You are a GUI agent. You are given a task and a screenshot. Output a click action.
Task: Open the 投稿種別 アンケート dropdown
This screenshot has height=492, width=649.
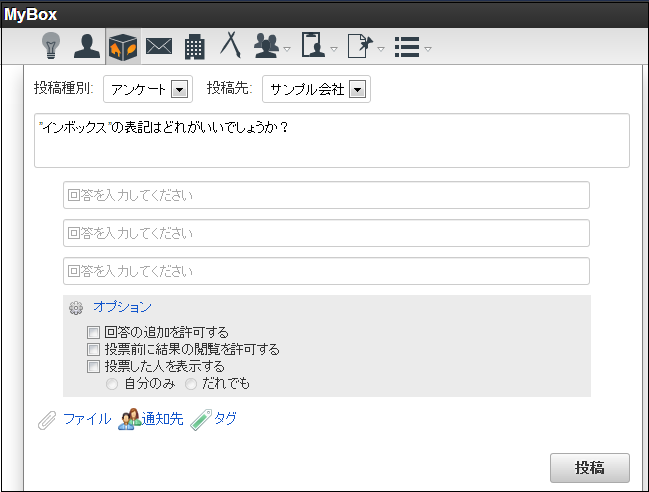click(x=148, y=89)
